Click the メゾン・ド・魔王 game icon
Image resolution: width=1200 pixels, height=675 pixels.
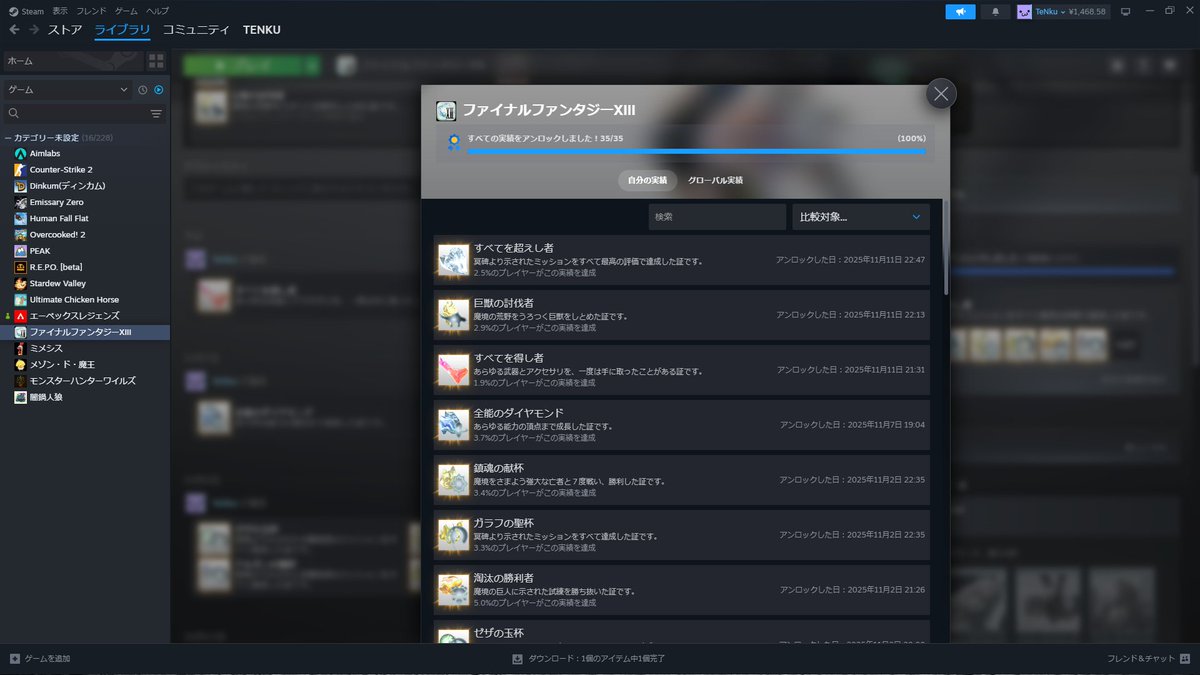click(20, 365)
